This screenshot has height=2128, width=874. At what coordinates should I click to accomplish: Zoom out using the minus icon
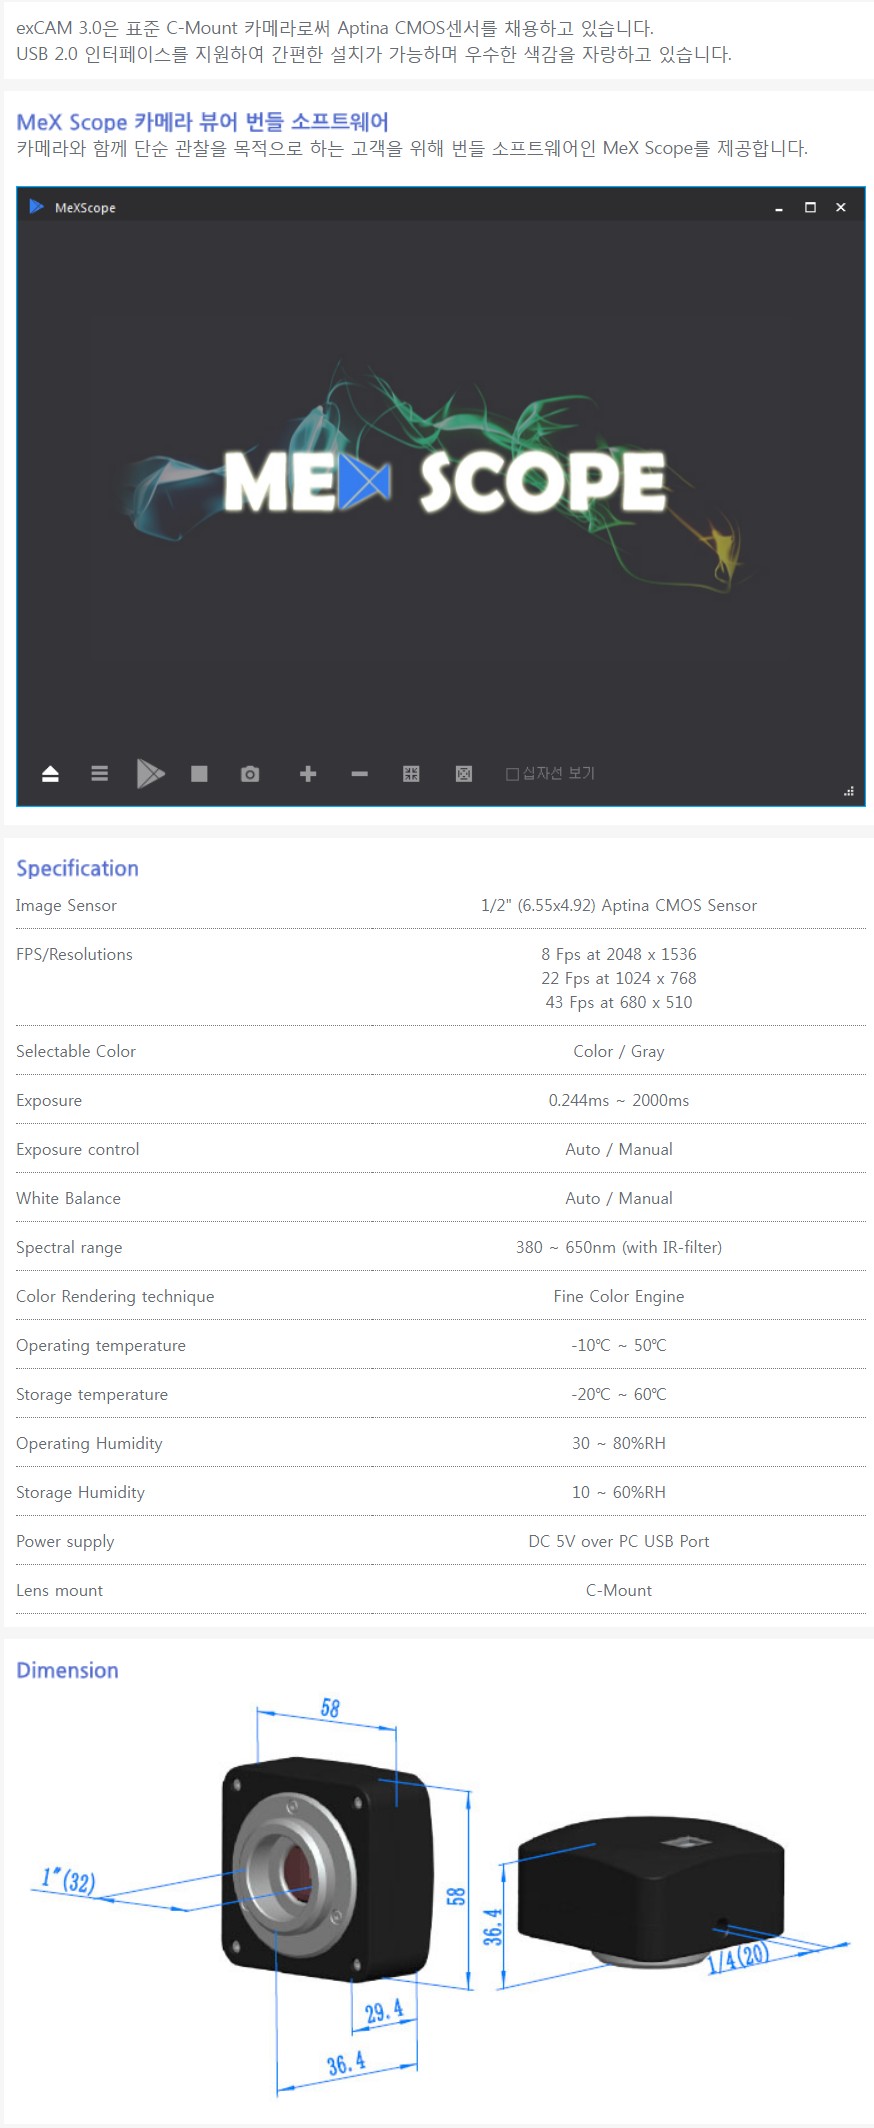360,773
